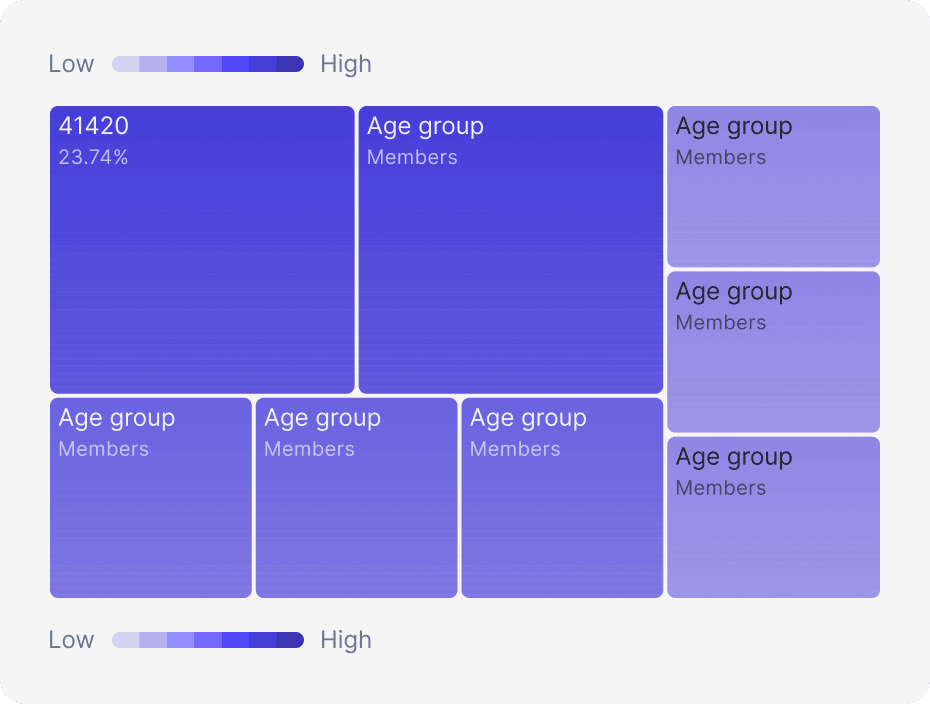Pick the middle swatch of the bottom legend
This screenshot has height=704, width=930.
click(x=208, y=640)
